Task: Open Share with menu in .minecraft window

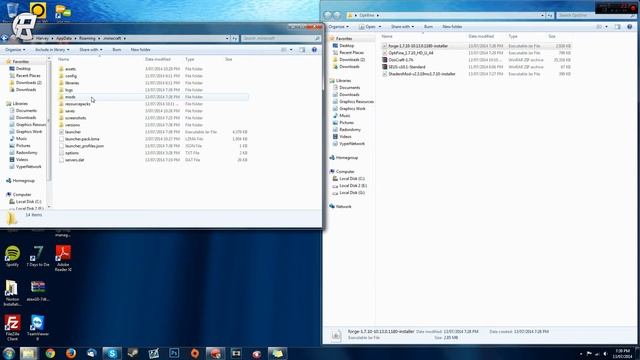Action: [x=91, y=50]
